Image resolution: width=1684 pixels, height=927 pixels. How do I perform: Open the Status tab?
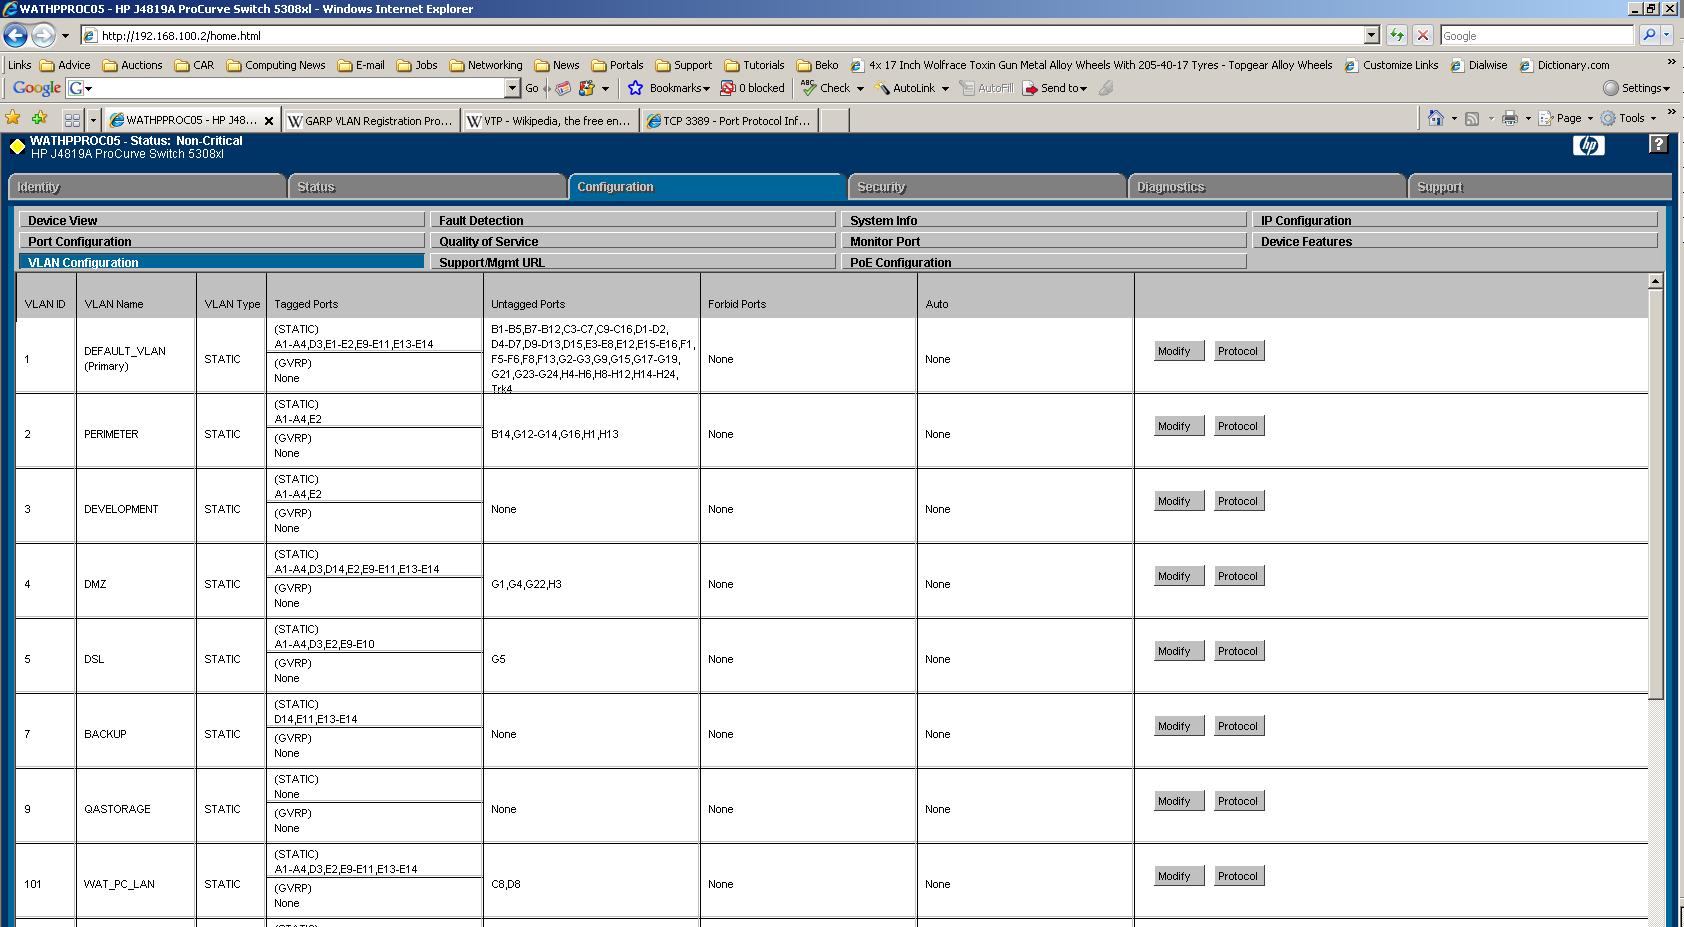coord(427,187)
